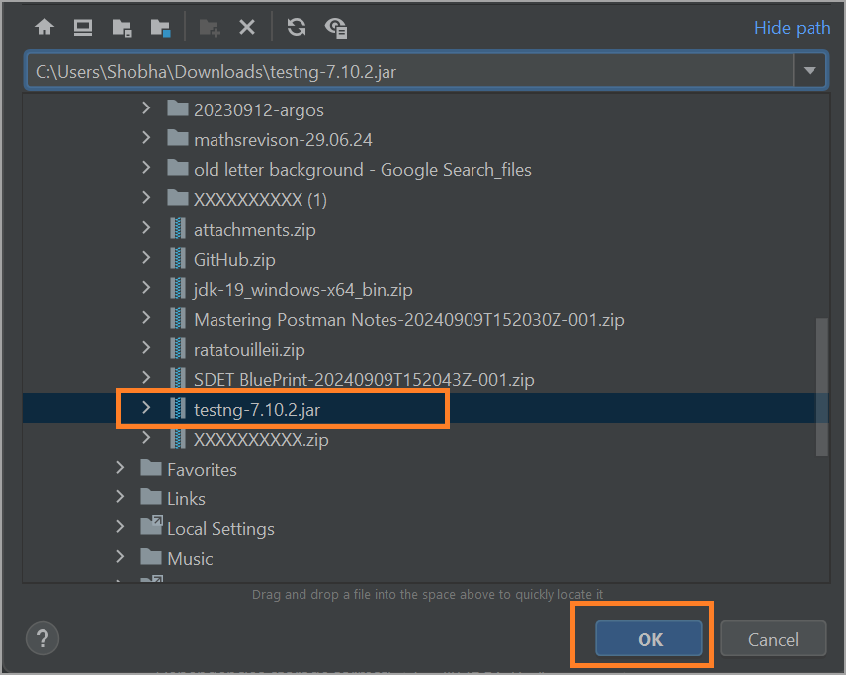Confirm selection with the OK button
Viewport: 846px width, 675px height.
point(650,638)
